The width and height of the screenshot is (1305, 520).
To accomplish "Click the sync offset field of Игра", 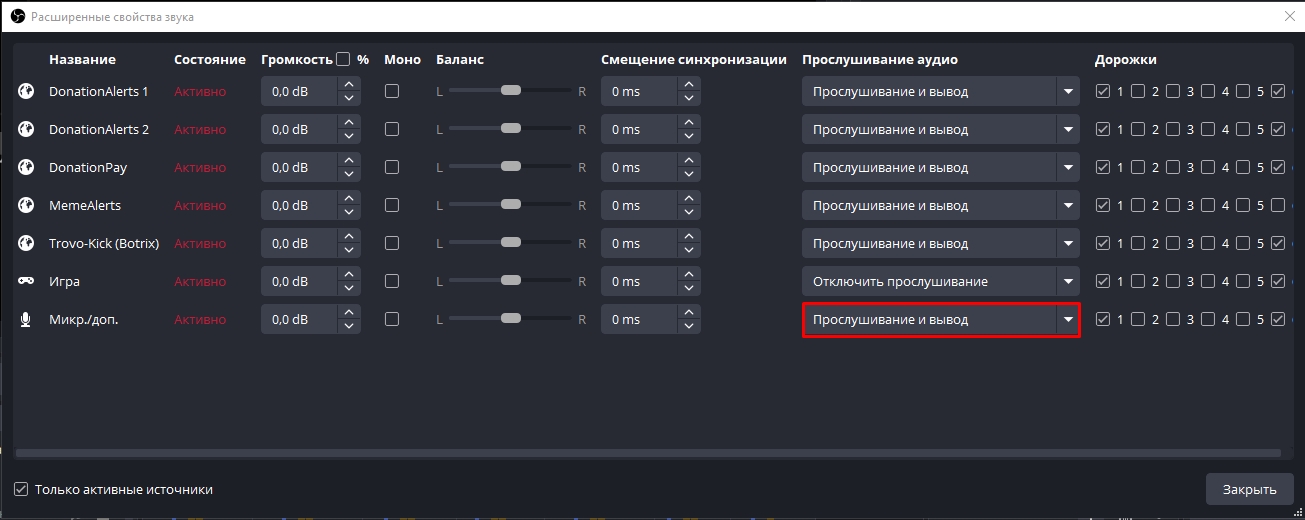I will coord(639,281).
